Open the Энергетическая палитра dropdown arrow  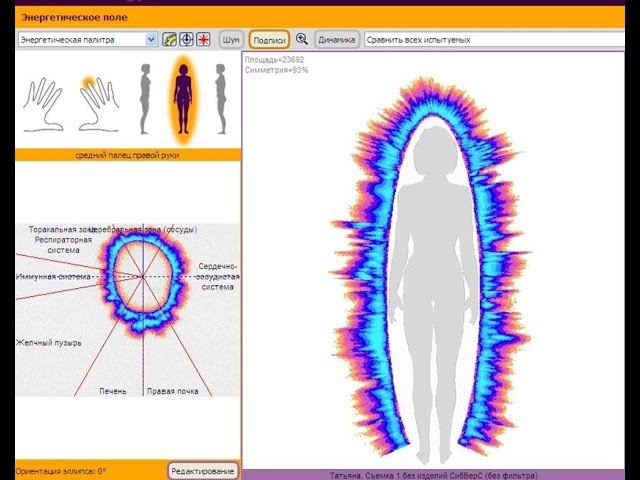tap(151, 40)
